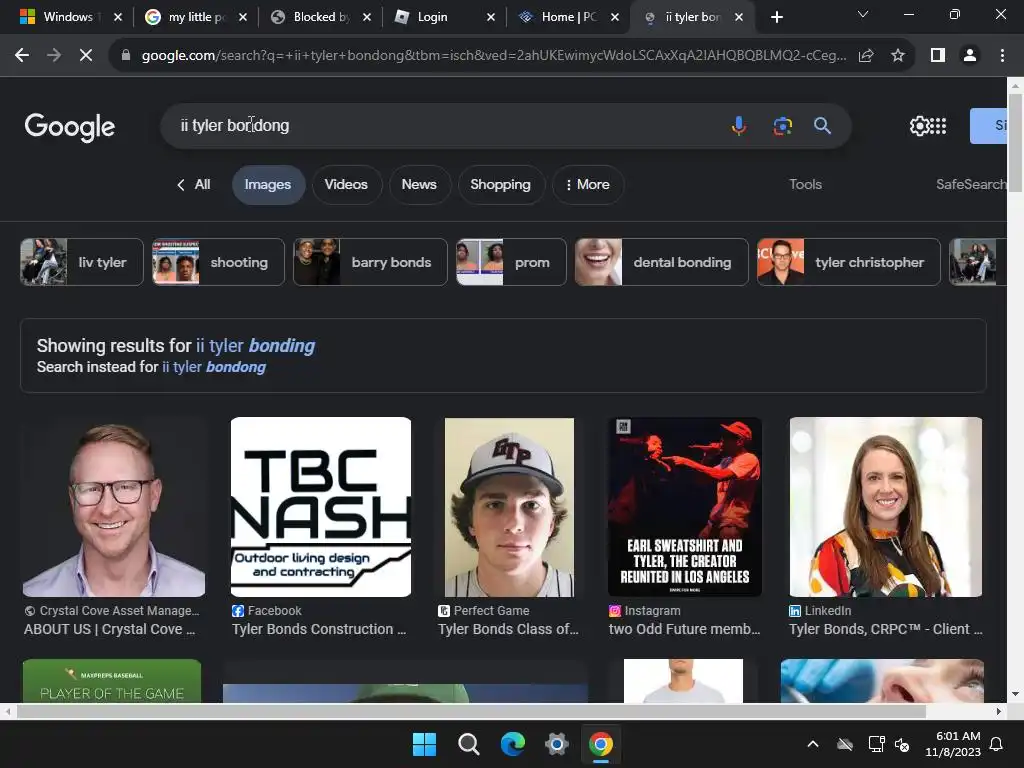The width and height of the screenshot is (1024, 768).
Task: Click the horizontal scrollbar at bottom
Action: (x=470, y=711)
